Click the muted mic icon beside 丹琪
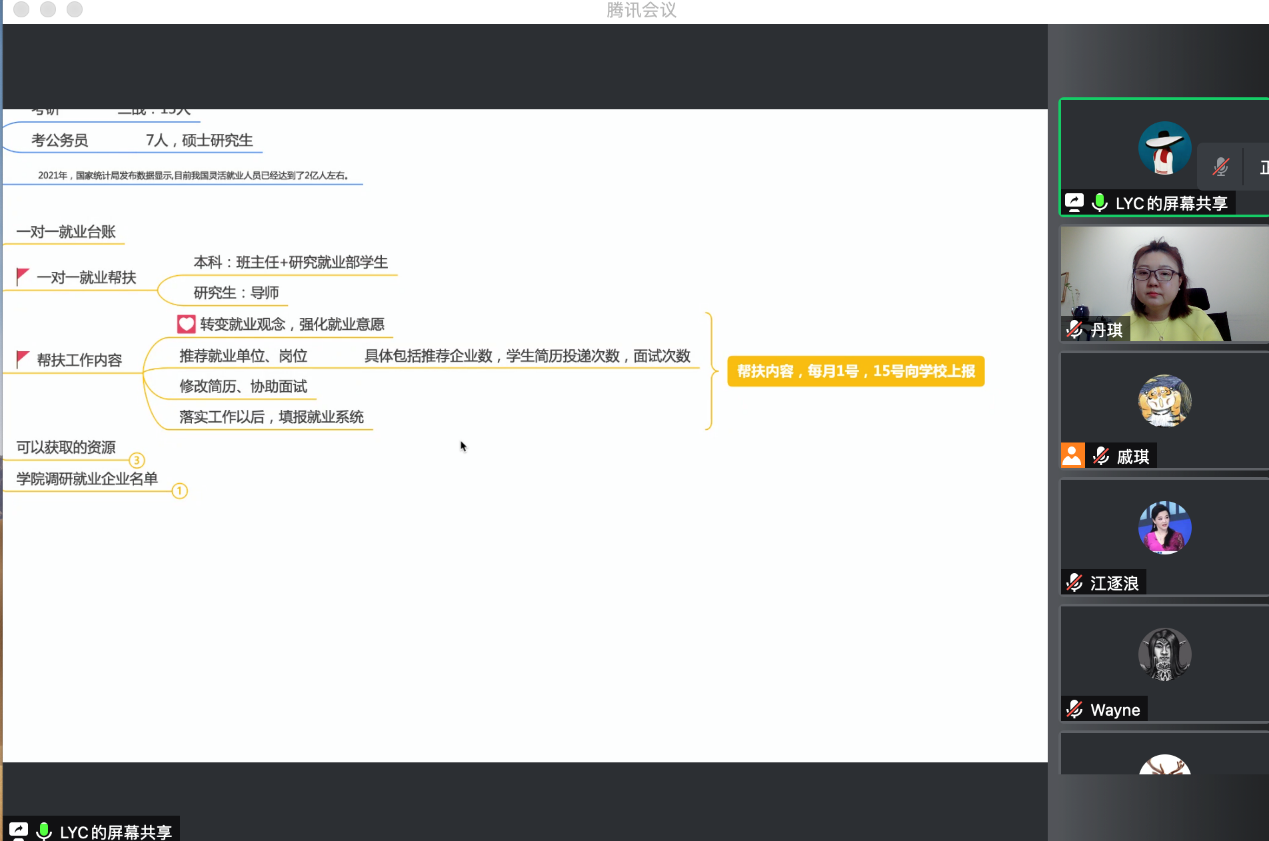1269x841 pixels. [x=1074, y=330]
